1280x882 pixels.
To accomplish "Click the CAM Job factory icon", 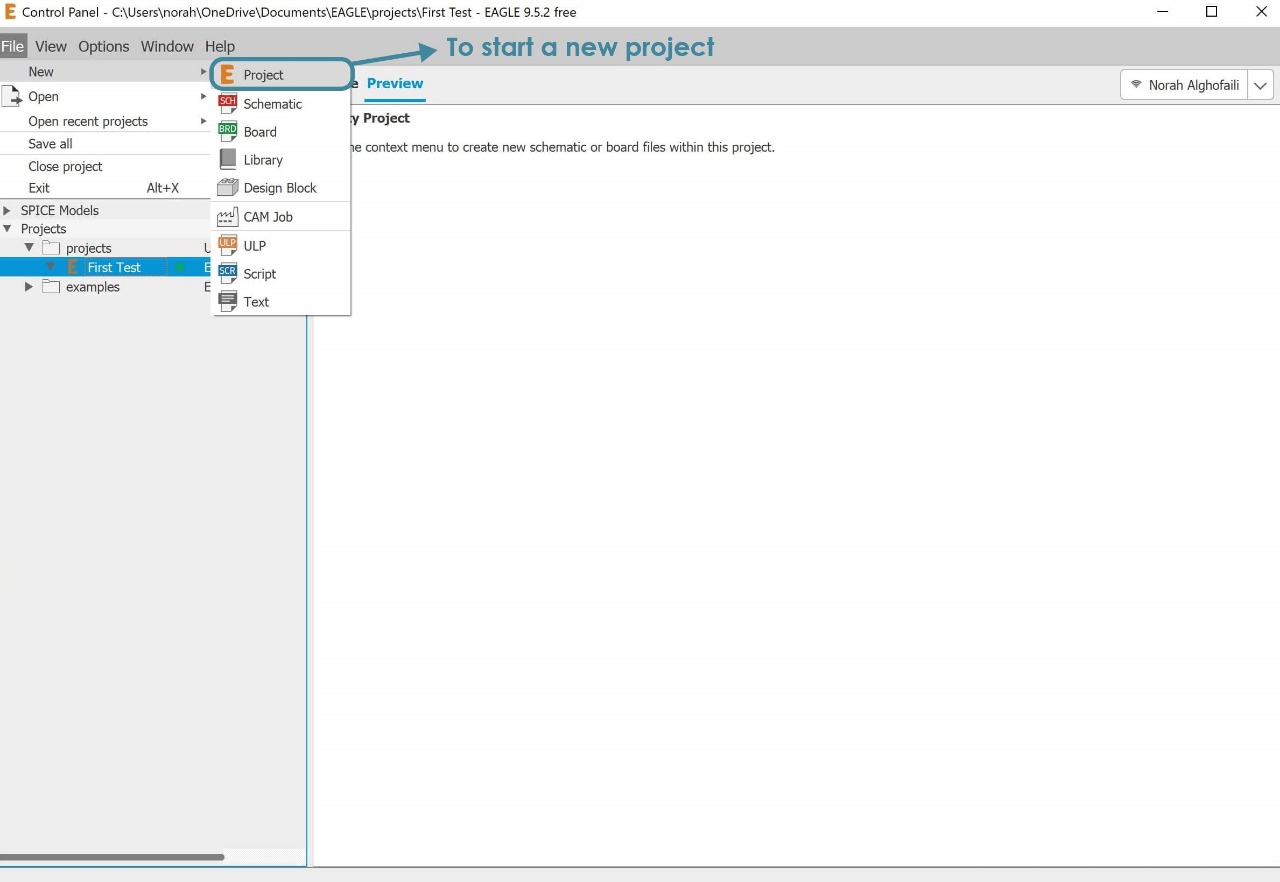I will point(227,216).
